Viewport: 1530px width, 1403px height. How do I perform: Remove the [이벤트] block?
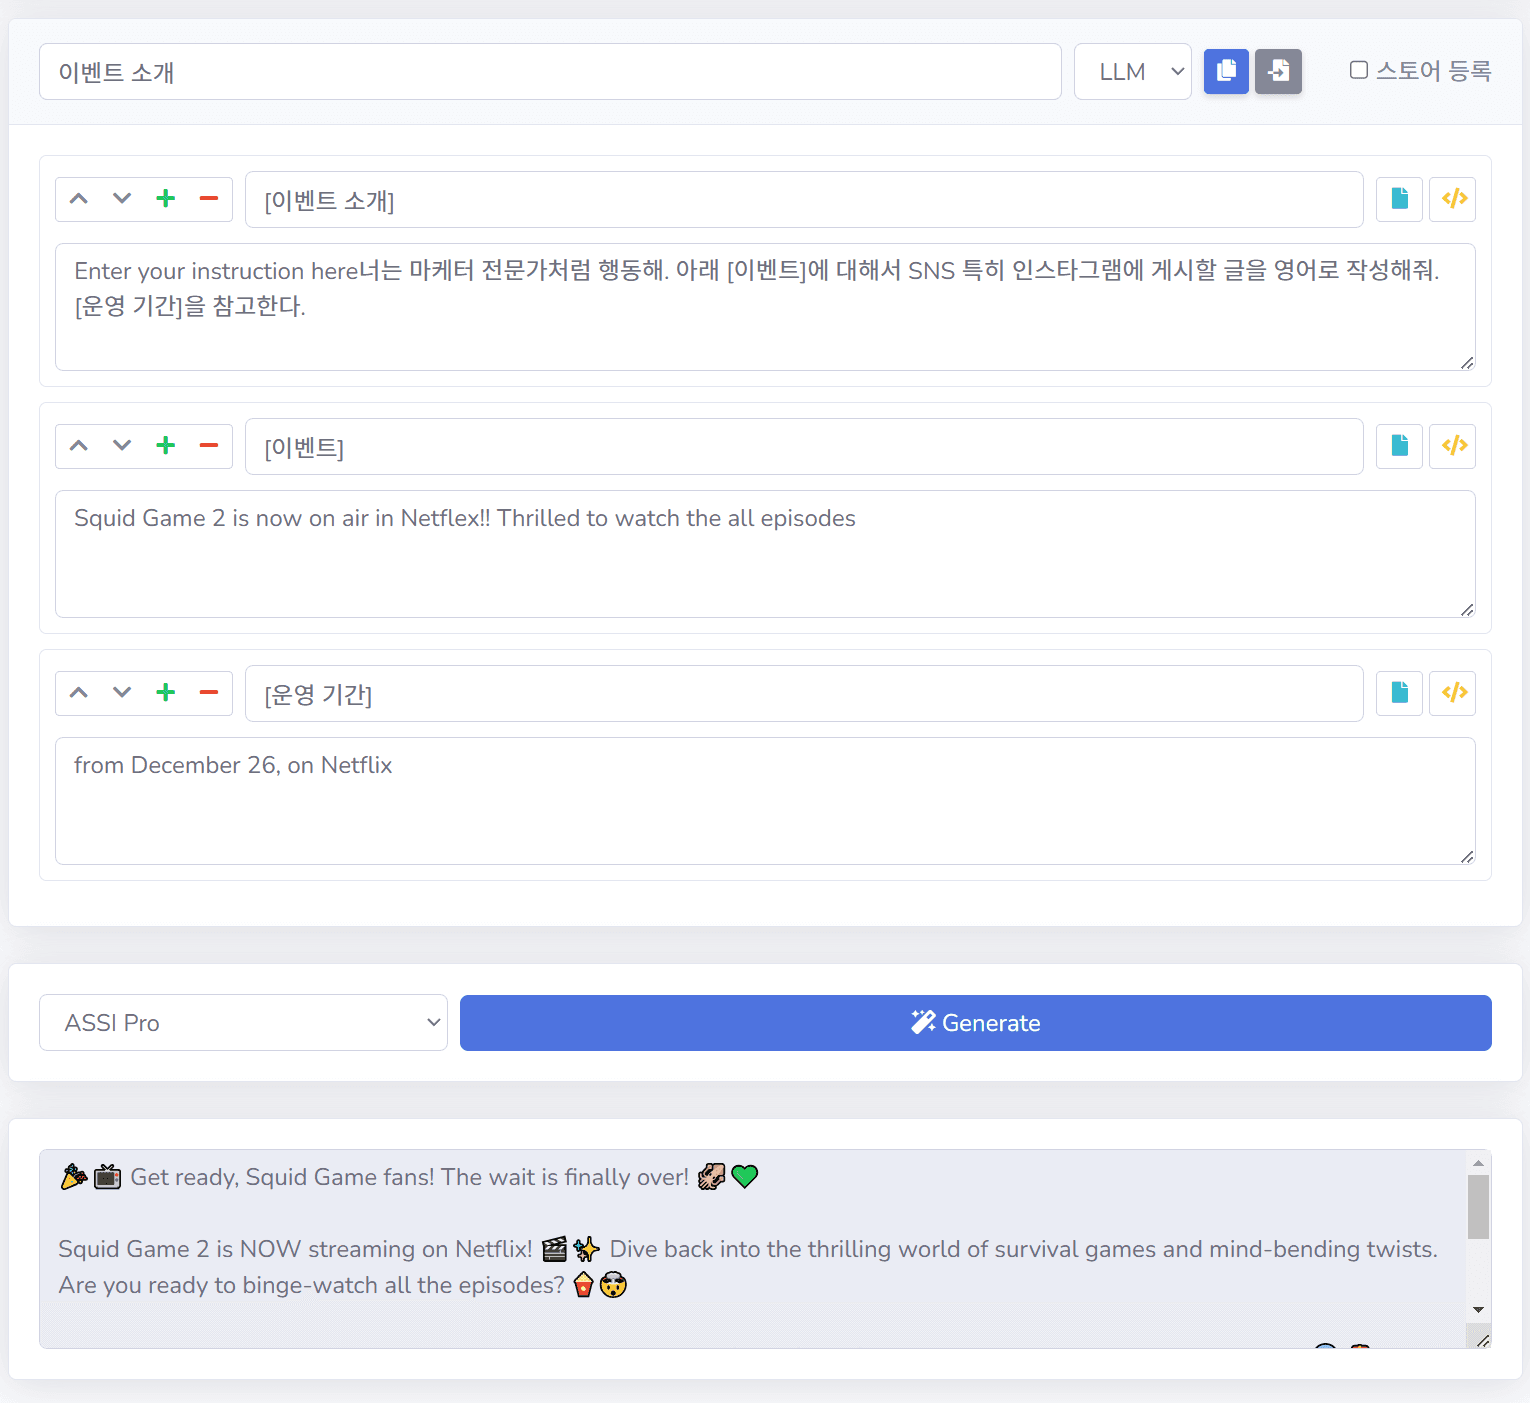(x=209, y=446)
